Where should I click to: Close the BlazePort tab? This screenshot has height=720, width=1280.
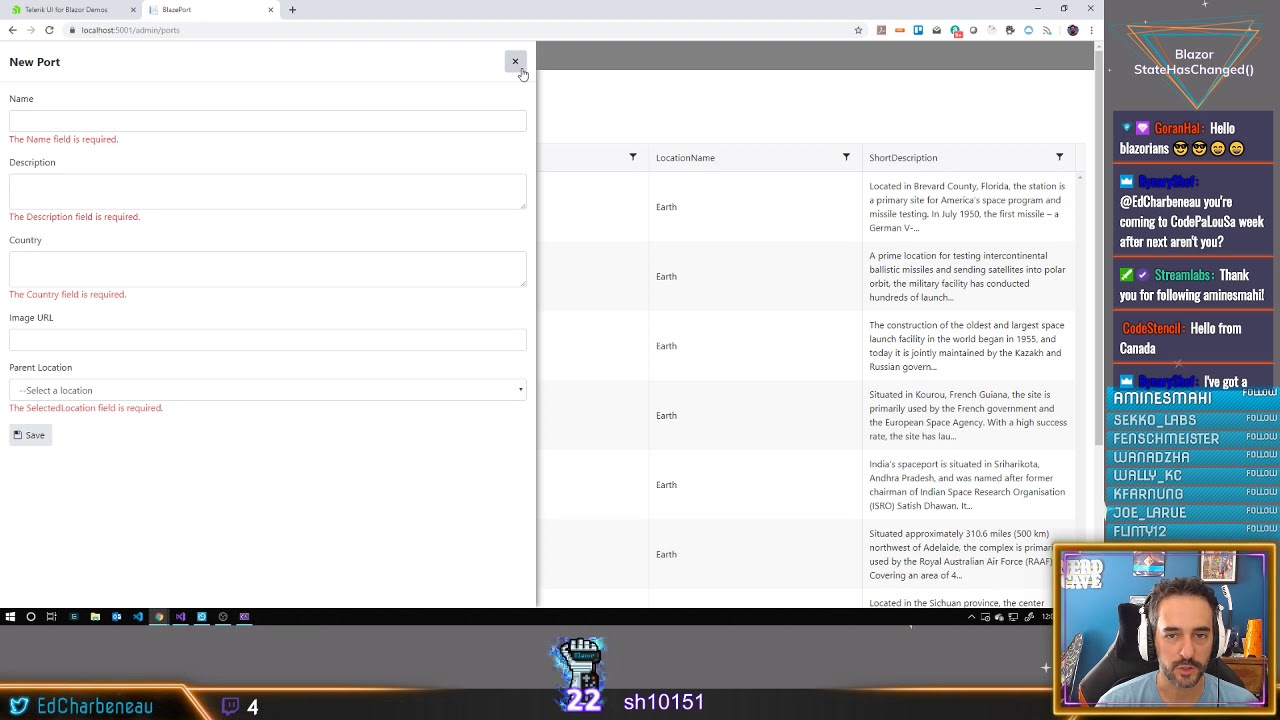(270, 10)
